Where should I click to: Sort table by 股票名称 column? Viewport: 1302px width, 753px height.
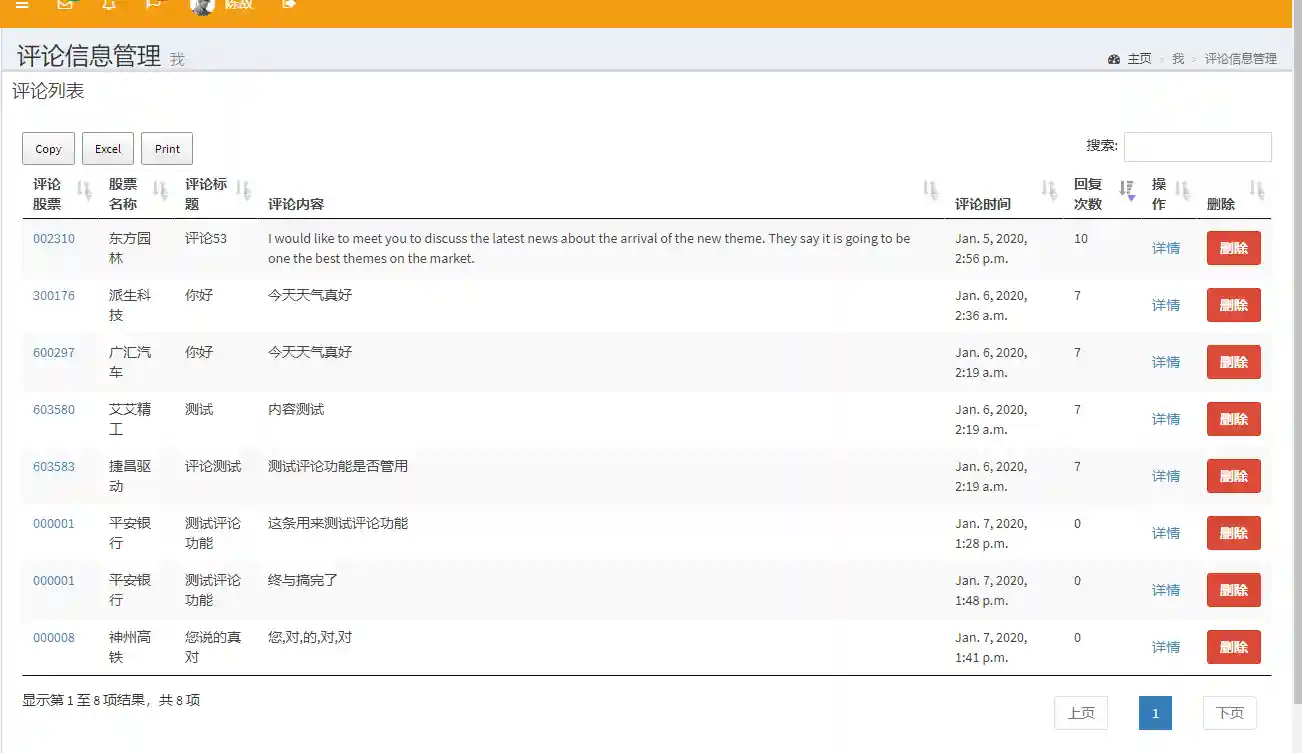pos(160,190)
